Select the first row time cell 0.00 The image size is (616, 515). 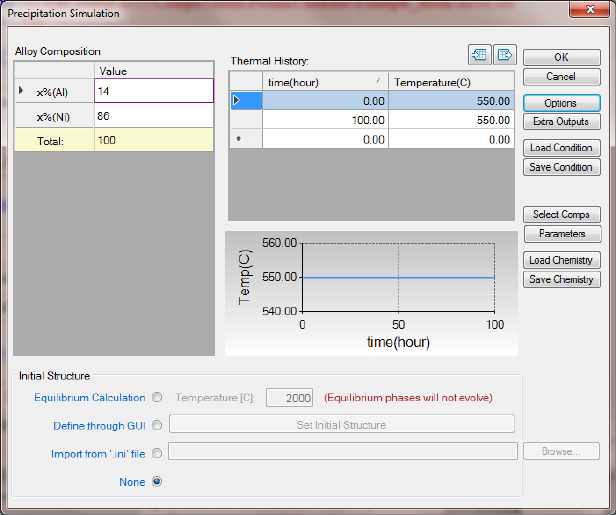325,101
